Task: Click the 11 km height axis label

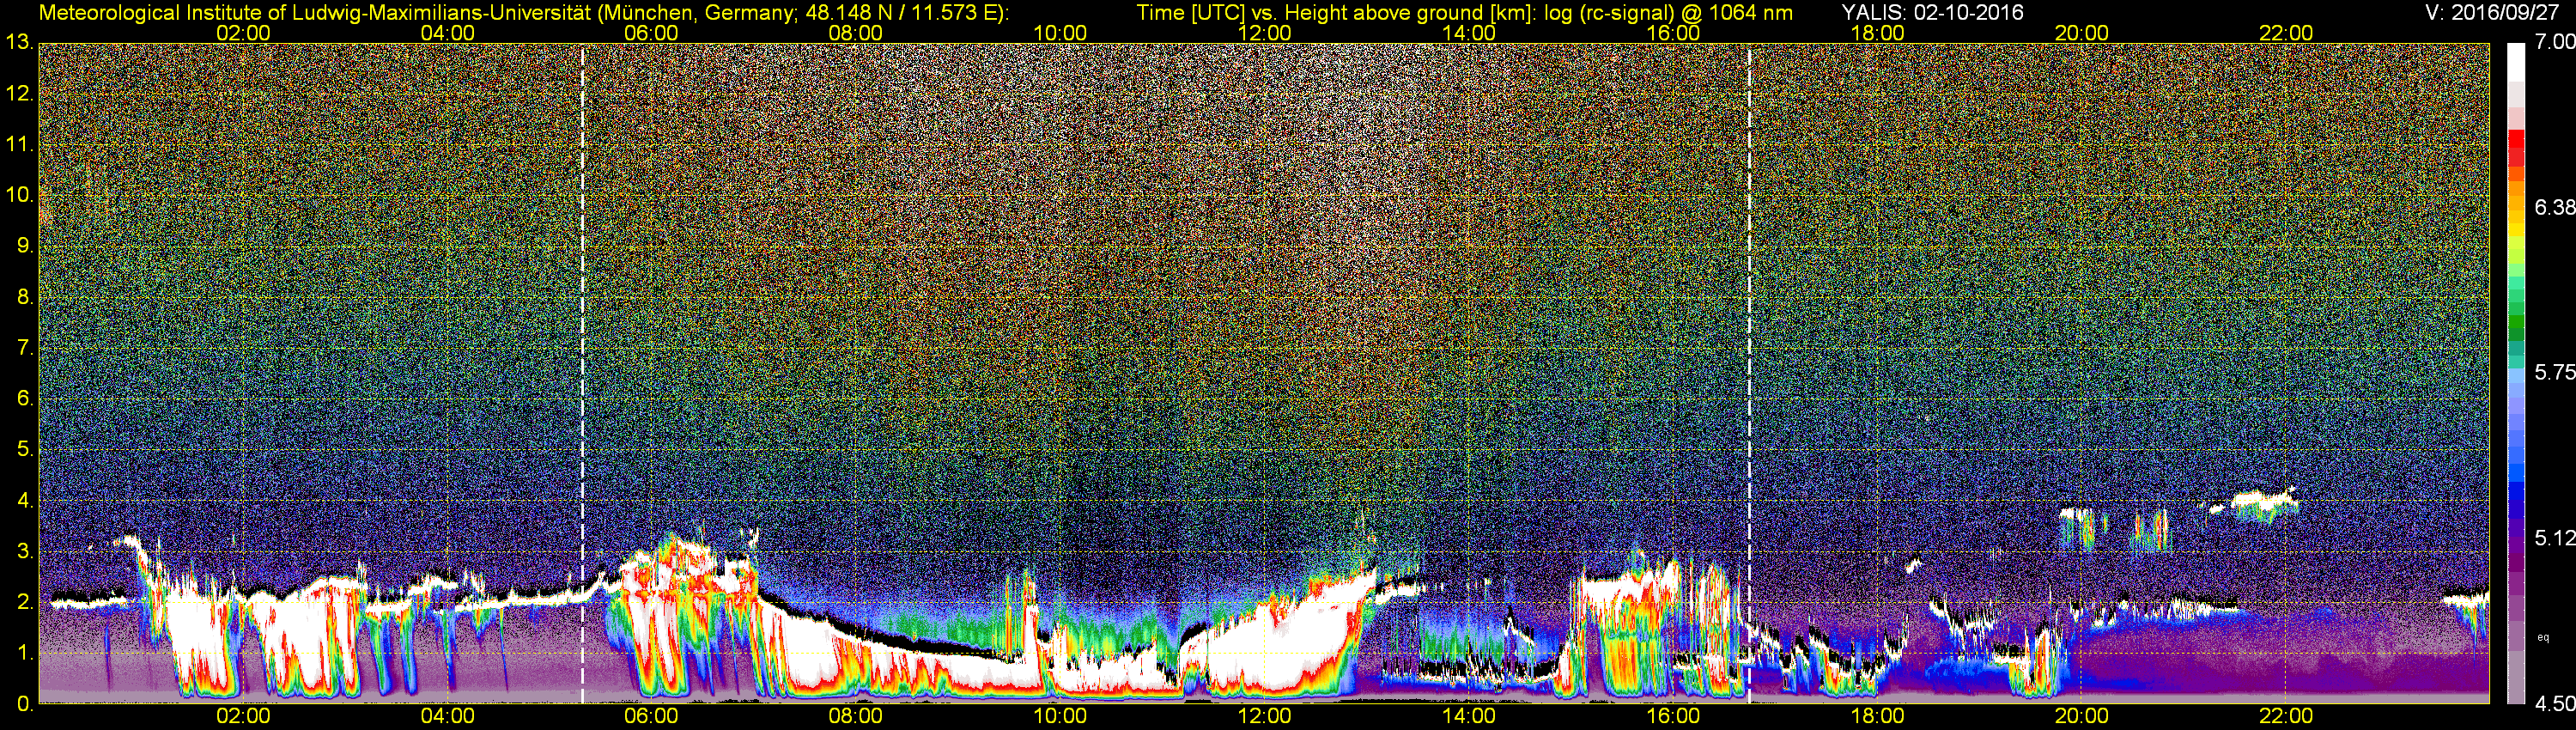Action: (x=19, y=145)
